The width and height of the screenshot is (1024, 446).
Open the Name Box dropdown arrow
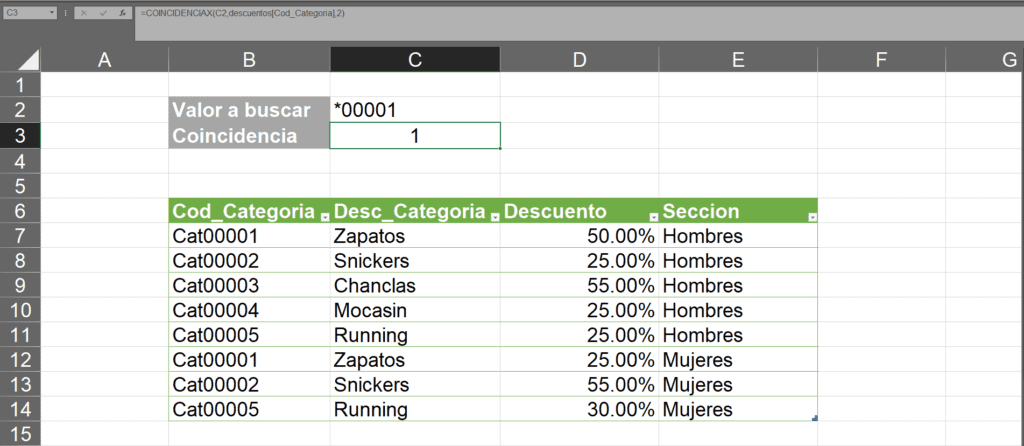[x=51, y=12]
